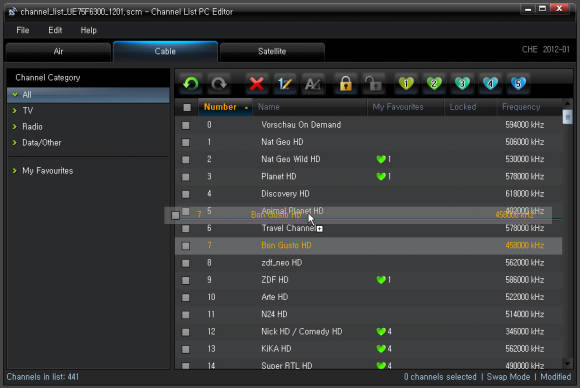
Task: Add to Favourites 1 heart icon
Action: click(406, 83)
